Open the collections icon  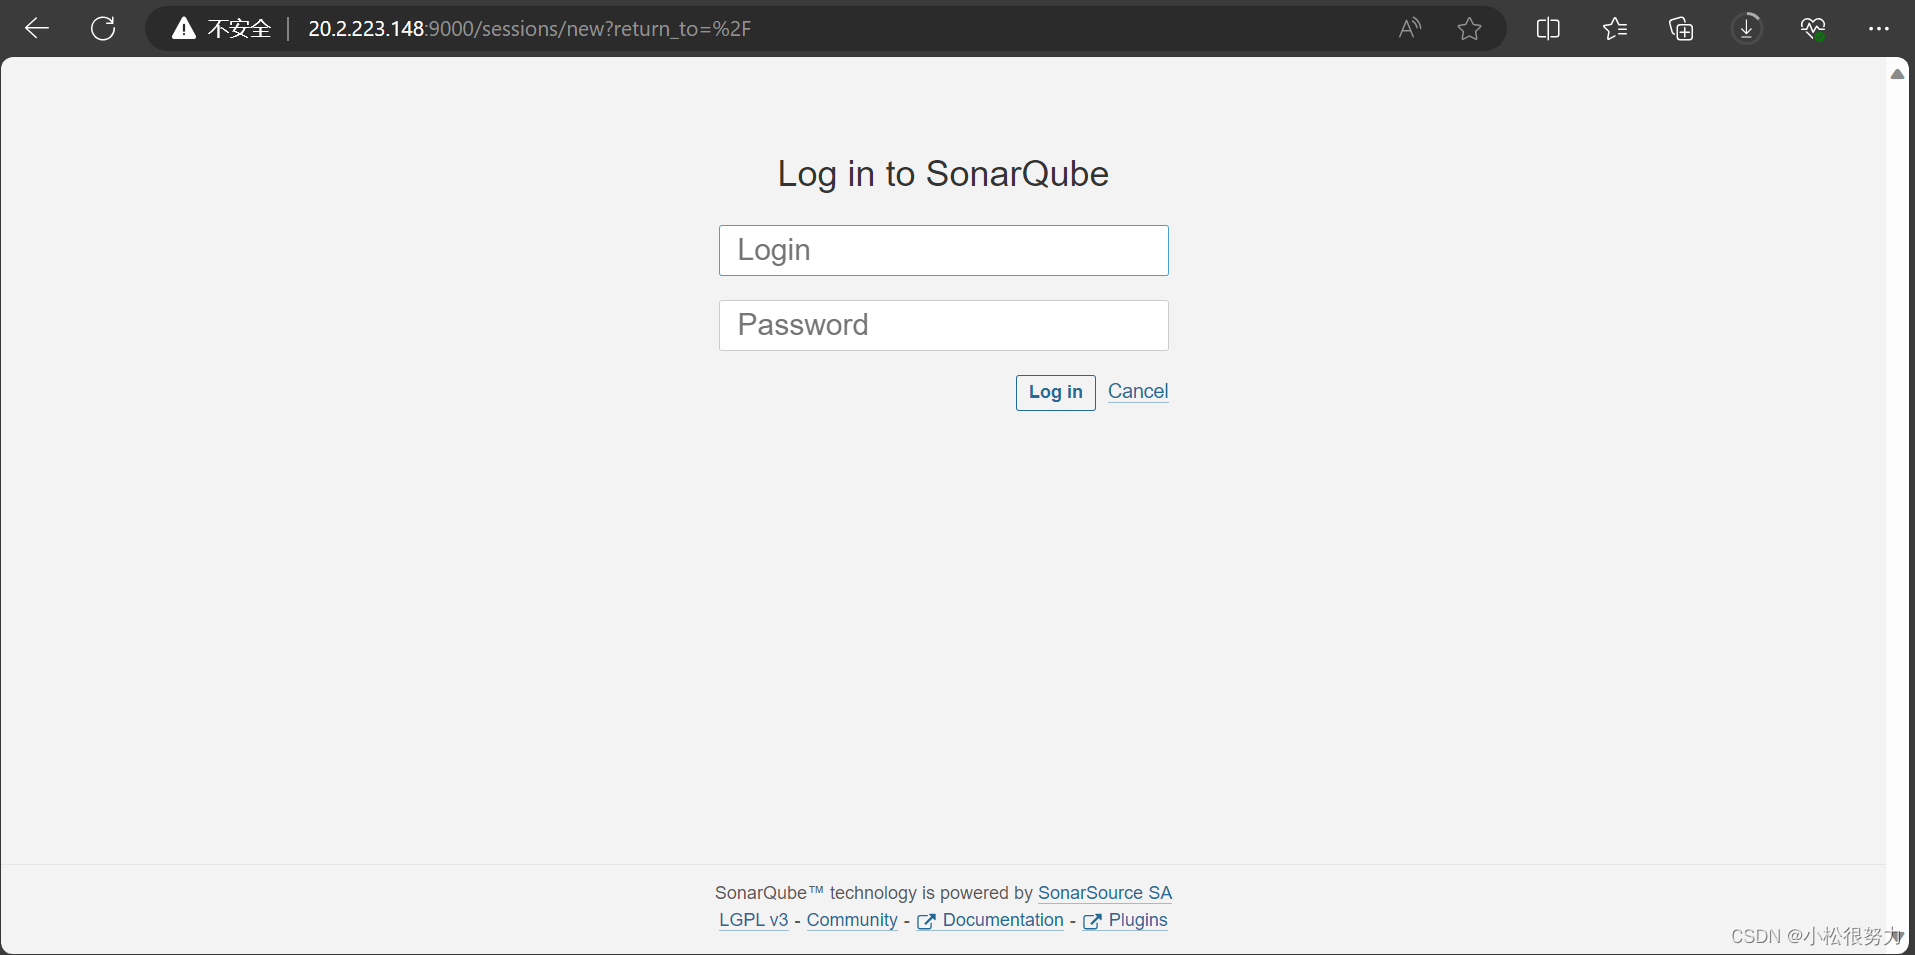[x=1681, y=29]
